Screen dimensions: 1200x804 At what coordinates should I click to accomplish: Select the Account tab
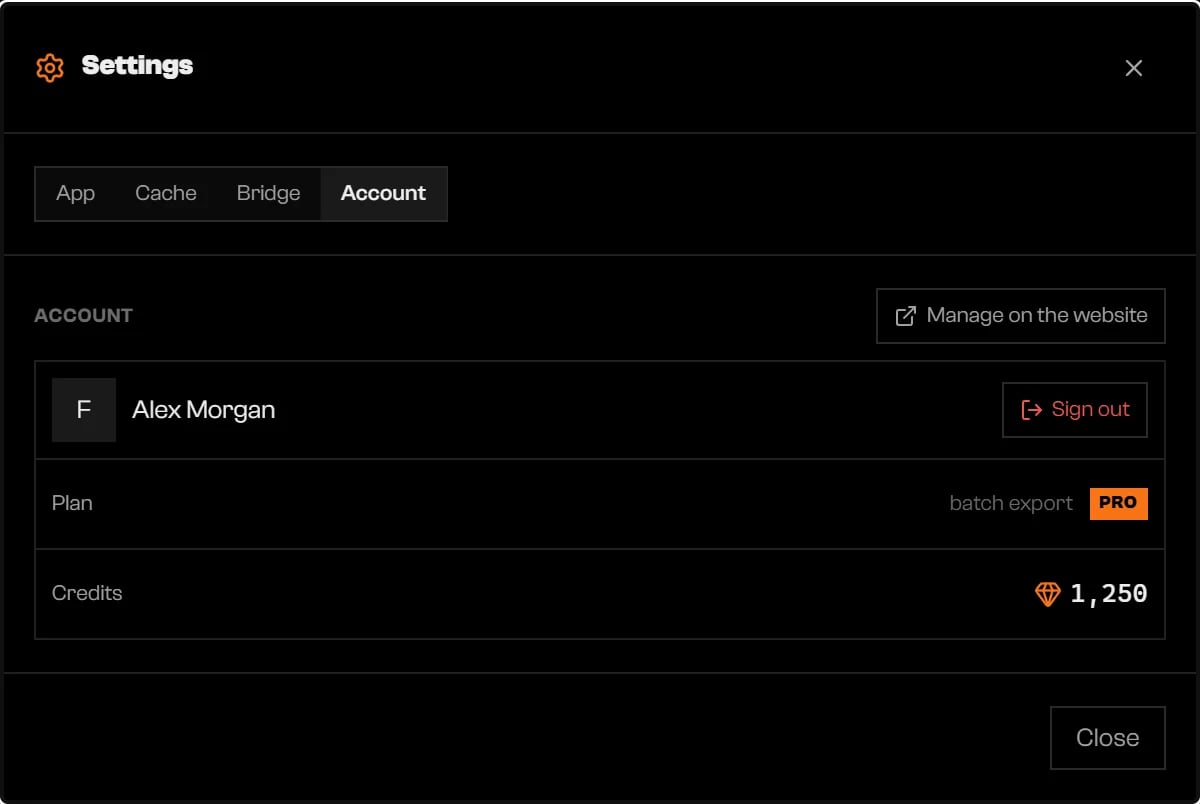point(384,193)
